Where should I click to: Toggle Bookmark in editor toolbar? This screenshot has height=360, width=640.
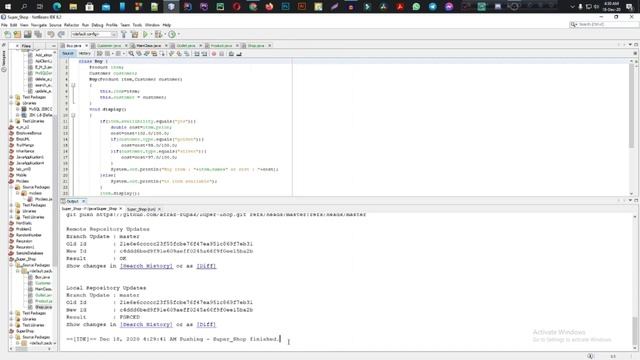pos(187,54)
